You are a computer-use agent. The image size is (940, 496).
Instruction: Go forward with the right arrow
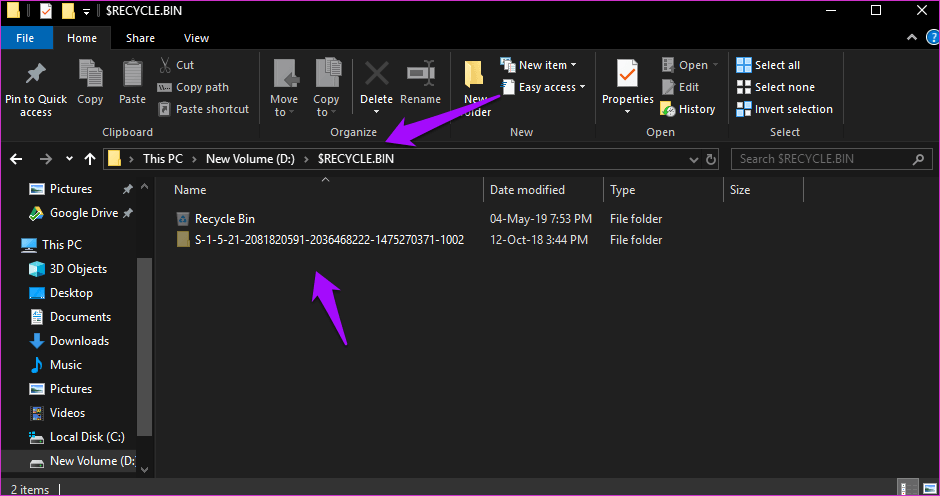coord(46,159)
